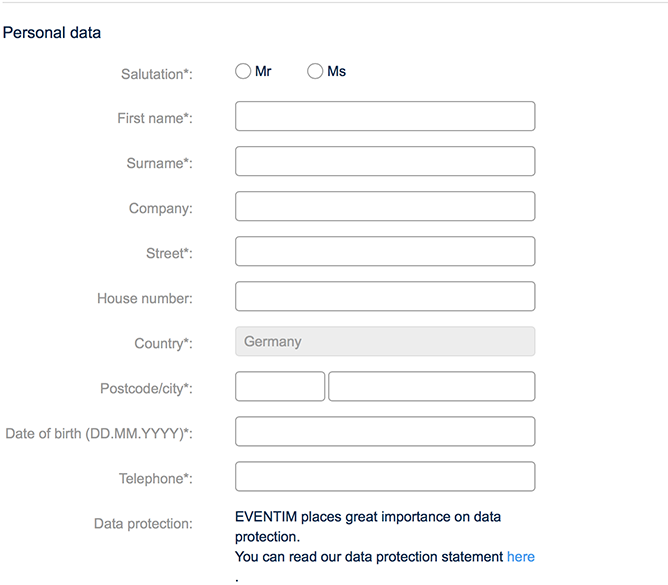
Task: Click the 'Mr' label text
Action: click(263, 71)
